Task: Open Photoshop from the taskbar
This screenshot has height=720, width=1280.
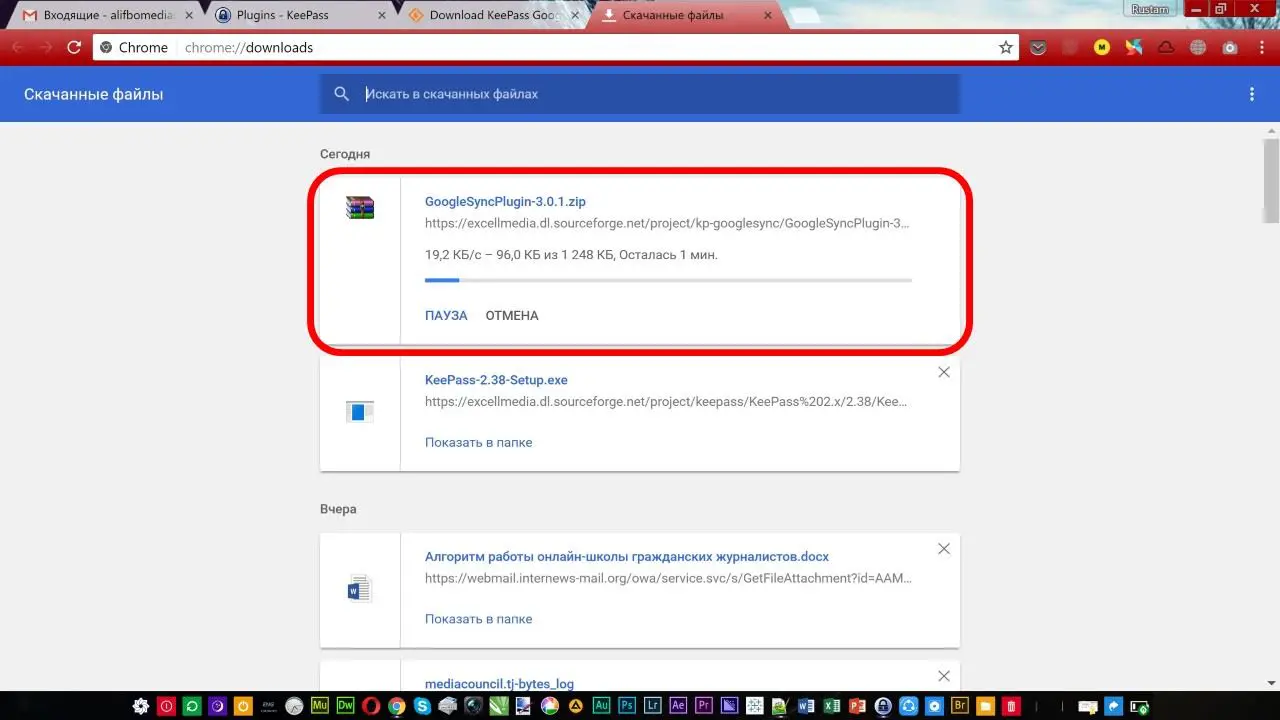Action: [628, 706]
